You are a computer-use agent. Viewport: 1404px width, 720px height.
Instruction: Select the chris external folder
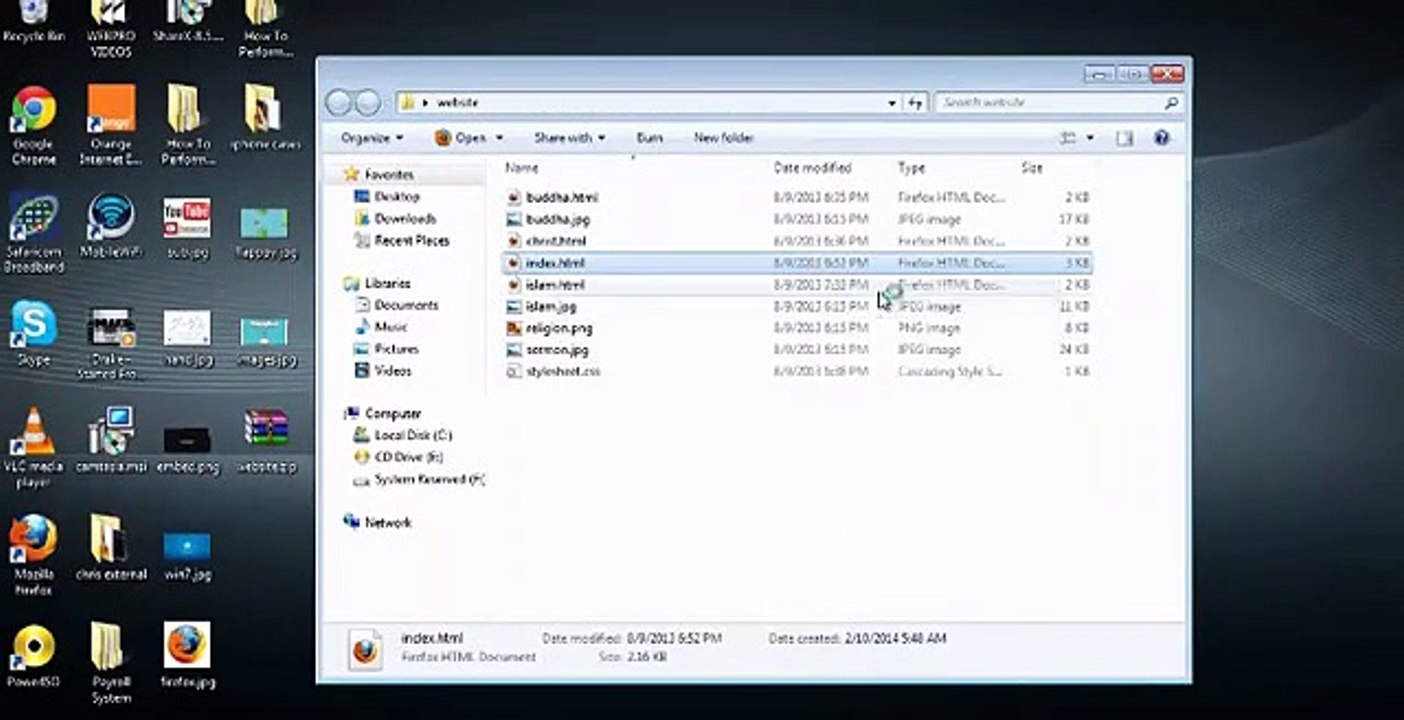tap(111, 547)
